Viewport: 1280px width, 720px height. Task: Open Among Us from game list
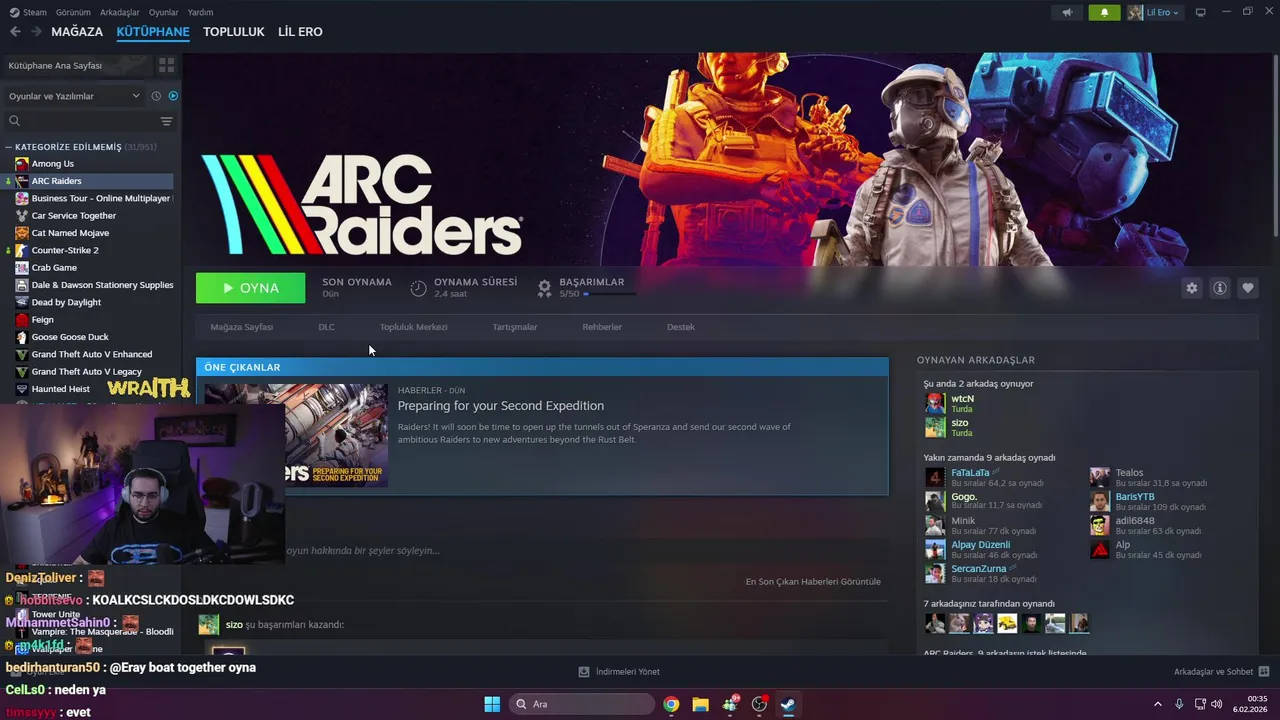coord(52,164)
